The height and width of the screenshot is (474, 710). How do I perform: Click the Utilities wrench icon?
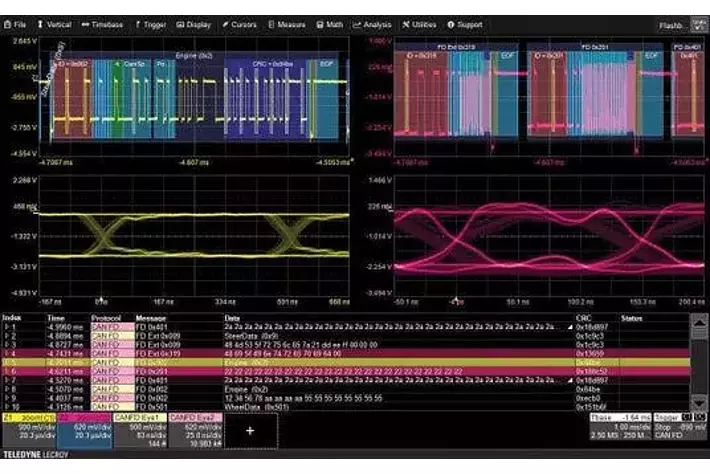click(404, 23)
